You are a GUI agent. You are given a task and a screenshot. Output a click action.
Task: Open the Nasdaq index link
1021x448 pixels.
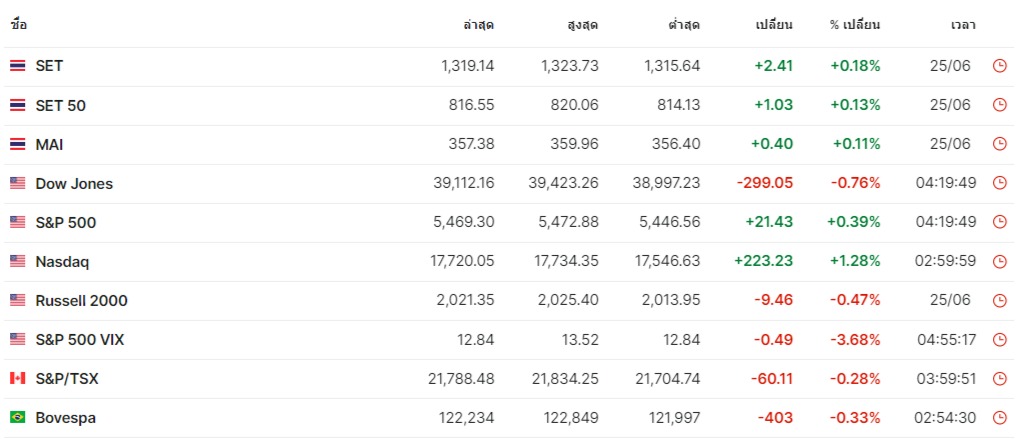62,261
